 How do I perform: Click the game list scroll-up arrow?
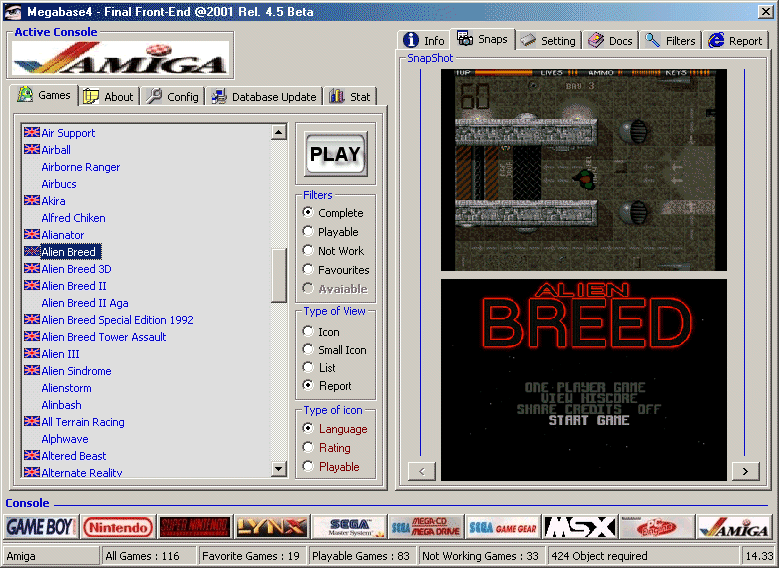(x=279, y=132)
